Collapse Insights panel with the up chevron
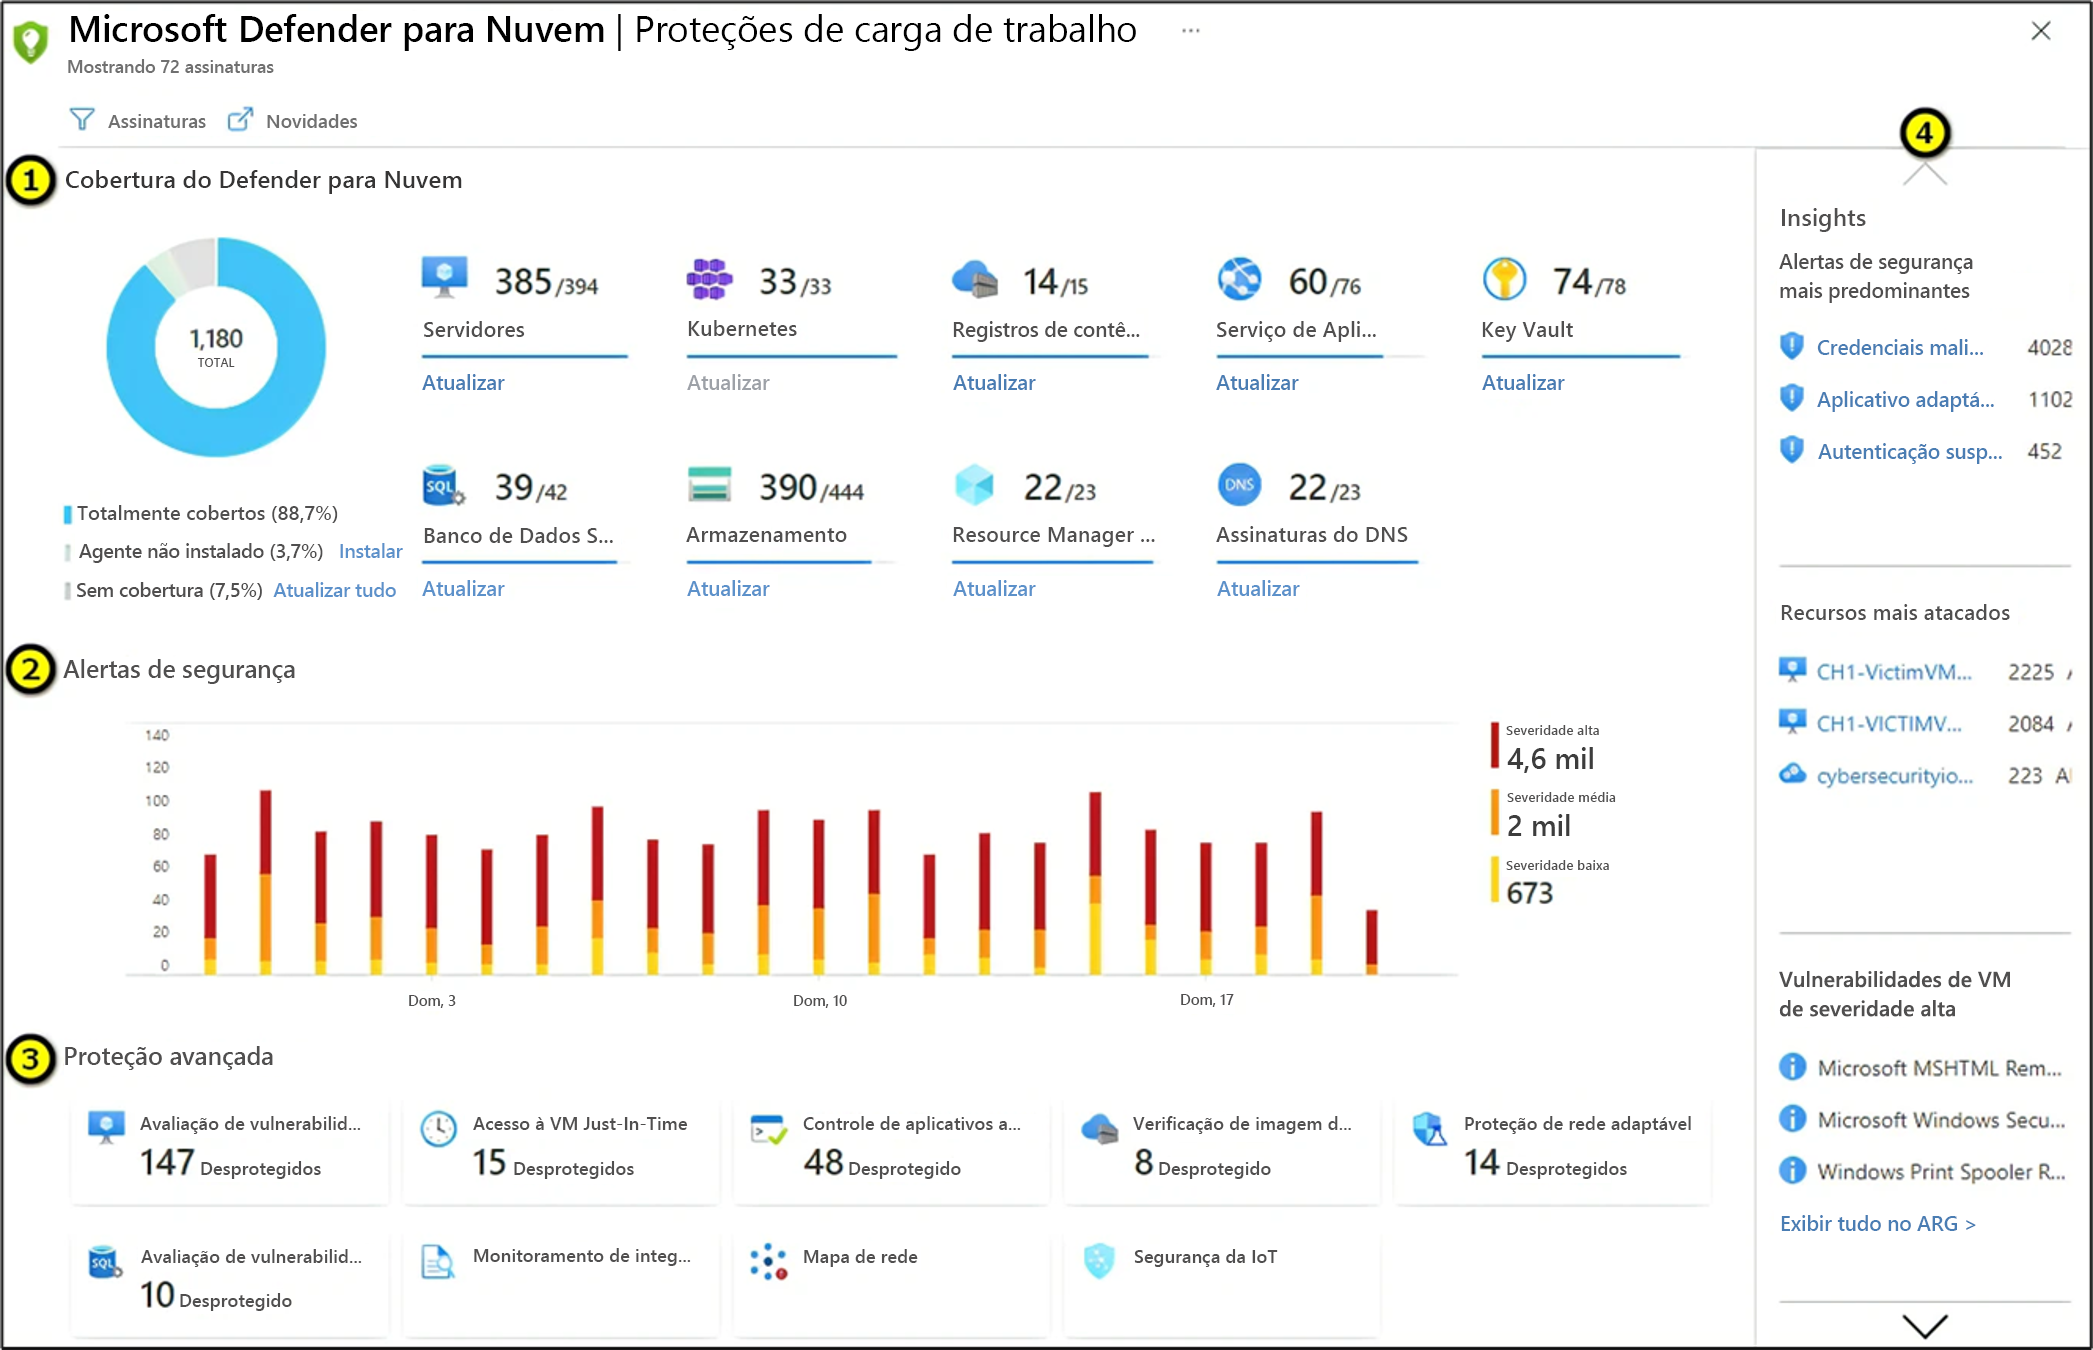 coord(1925,176)
